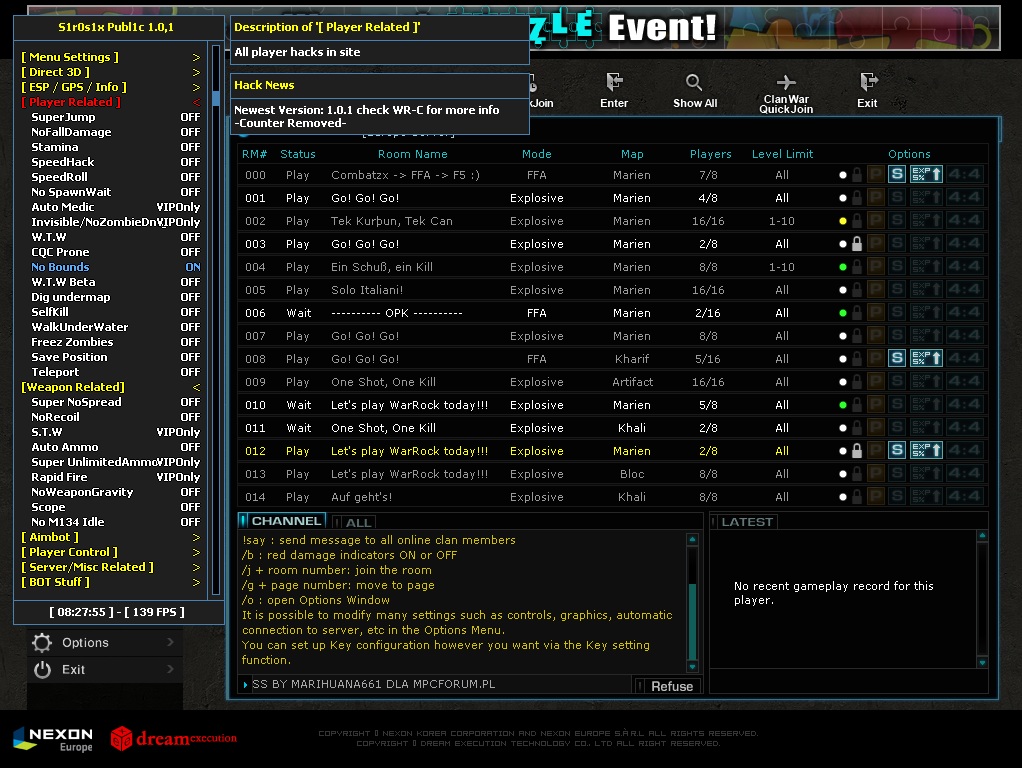Click the chat panel scrollbar thumb

(692, 621)
